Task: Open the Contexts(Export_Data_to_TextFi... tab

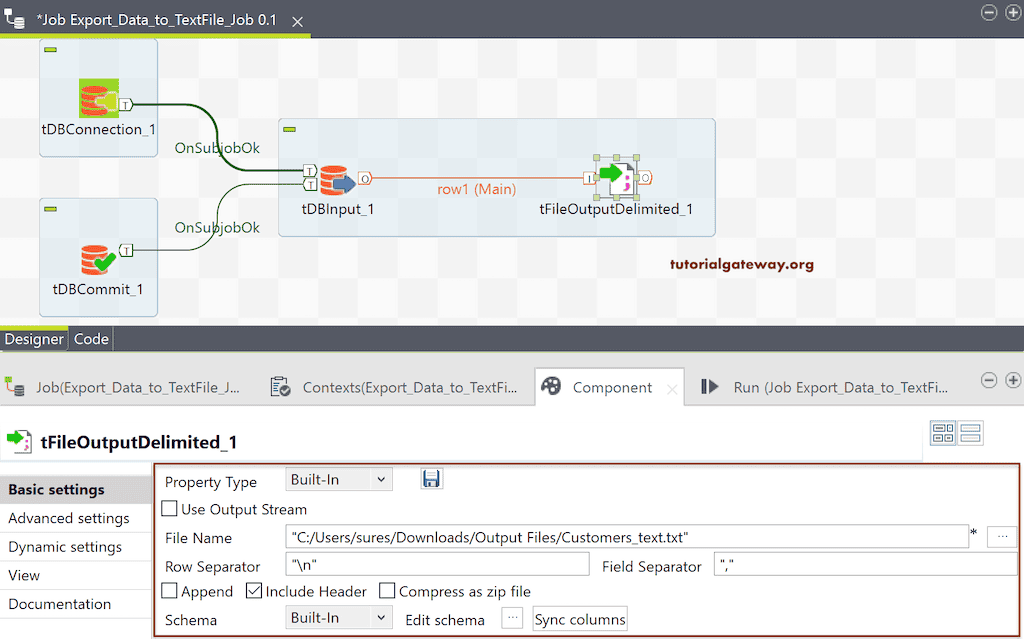Action: [394, 387]
